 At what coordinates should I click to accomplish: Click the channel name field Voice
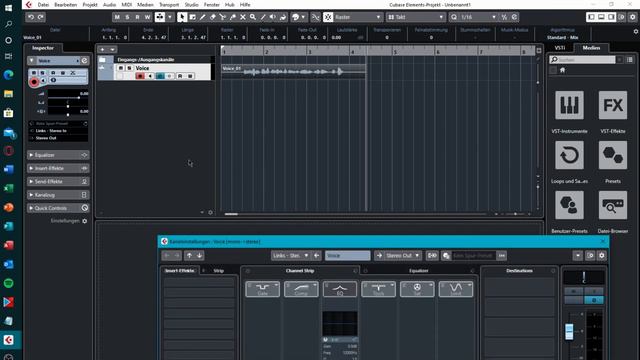pos(347,256)
